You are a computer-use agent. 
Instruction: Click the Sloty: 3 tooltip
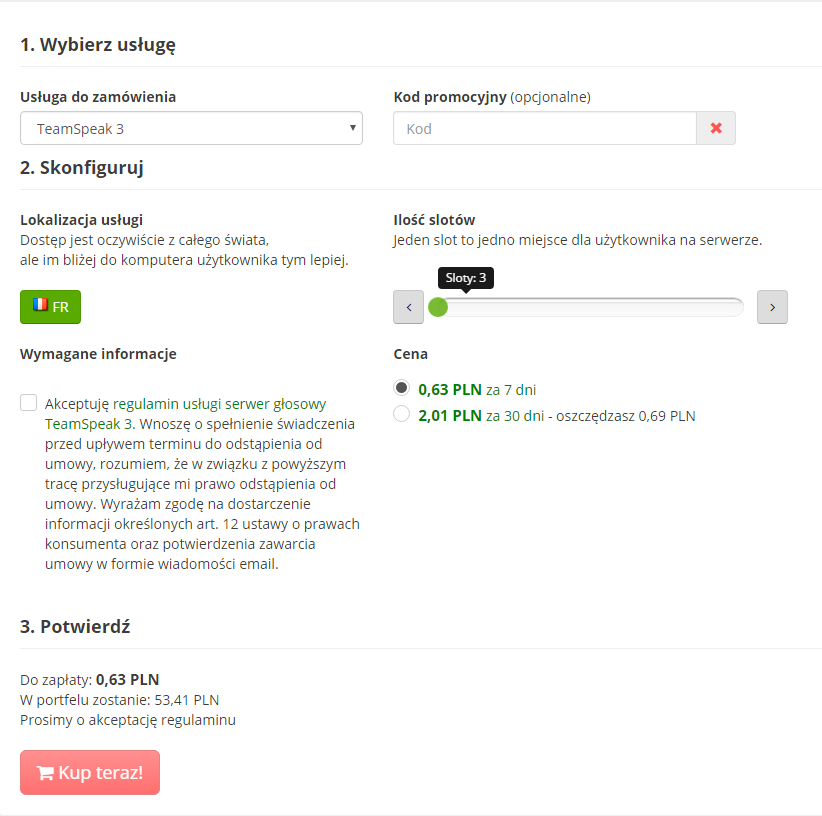466,278
